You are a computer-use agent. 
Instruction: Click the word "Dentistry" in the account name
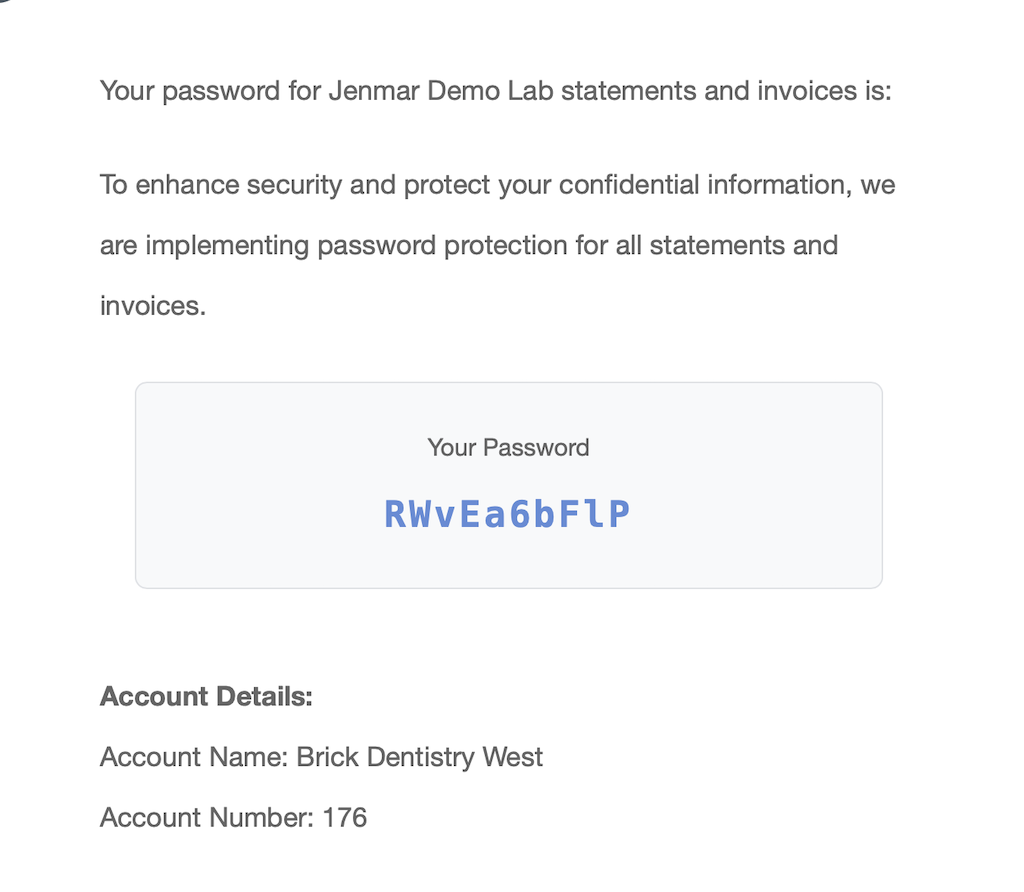point(421,757)
